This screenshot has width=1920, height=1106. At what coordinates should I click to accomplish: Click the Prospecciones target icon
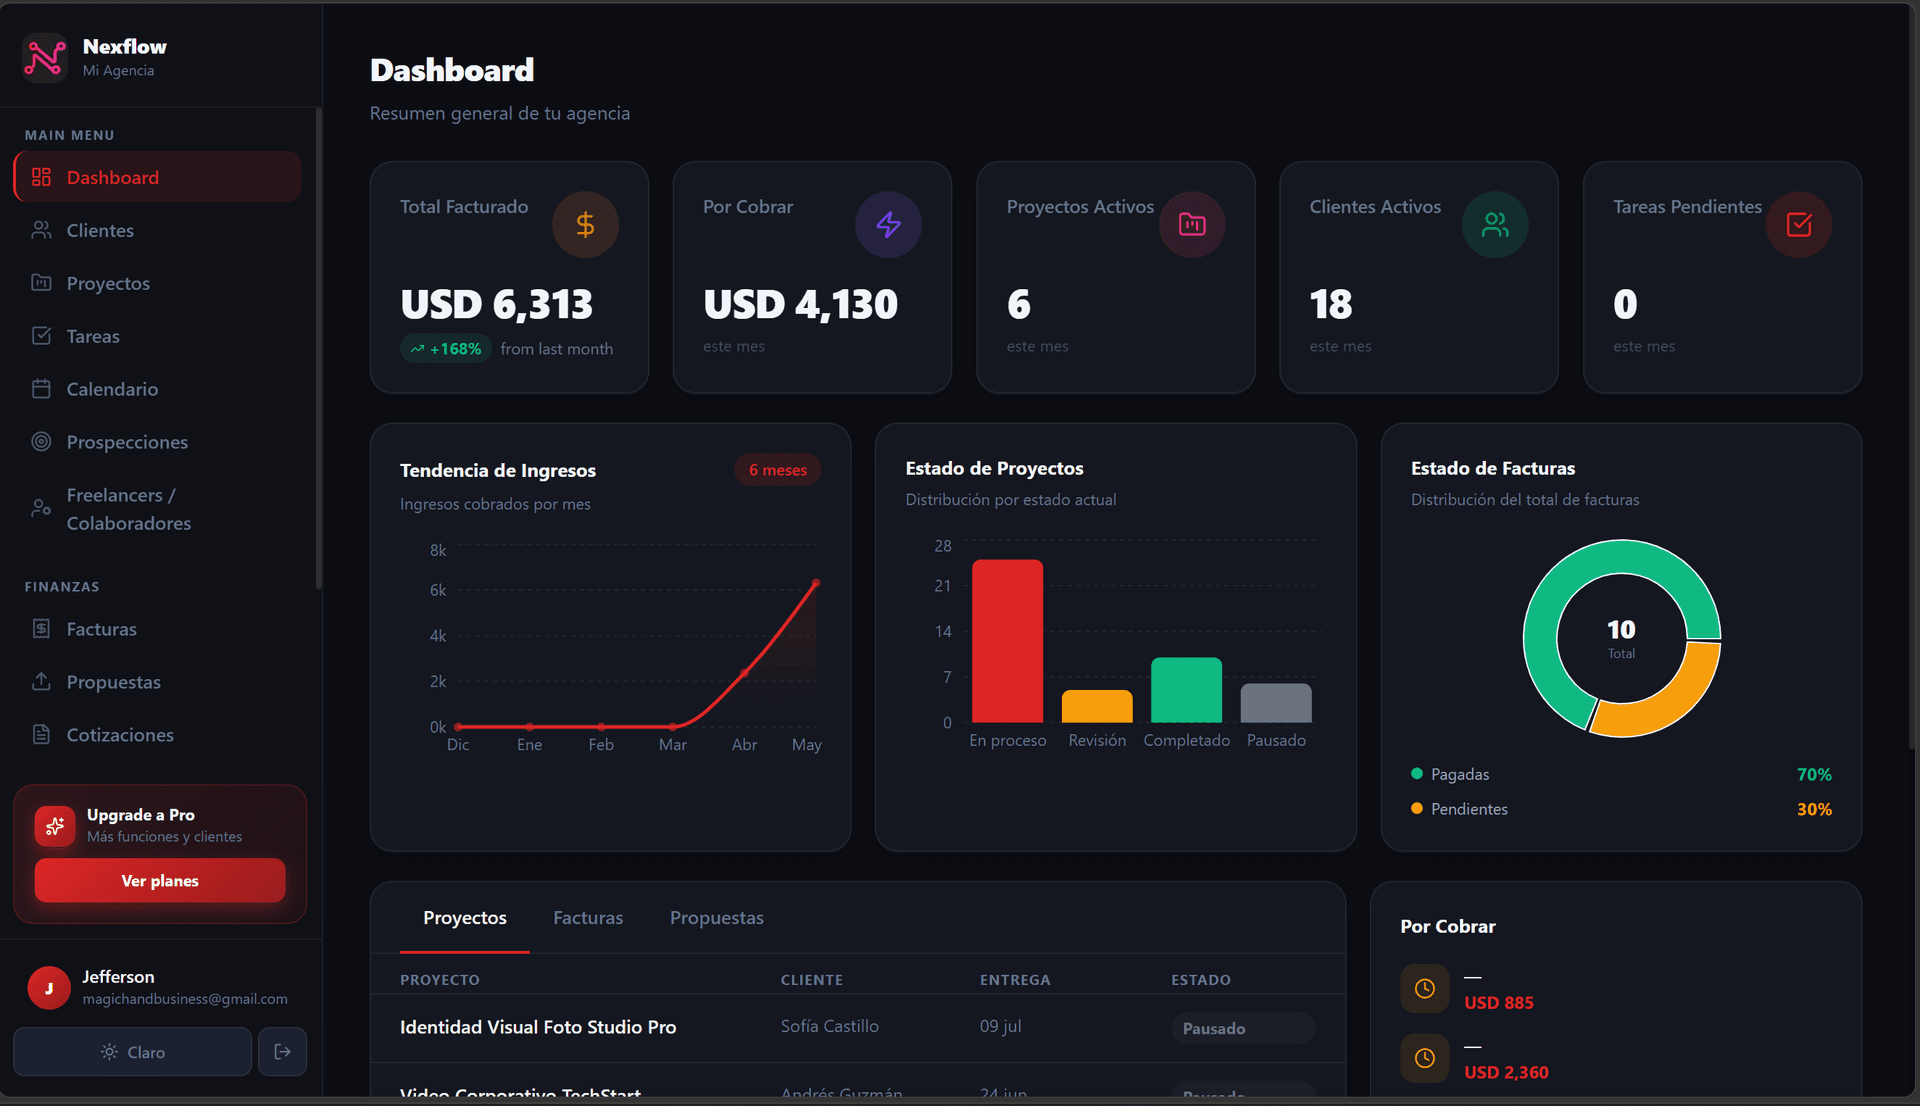point(41,442)
